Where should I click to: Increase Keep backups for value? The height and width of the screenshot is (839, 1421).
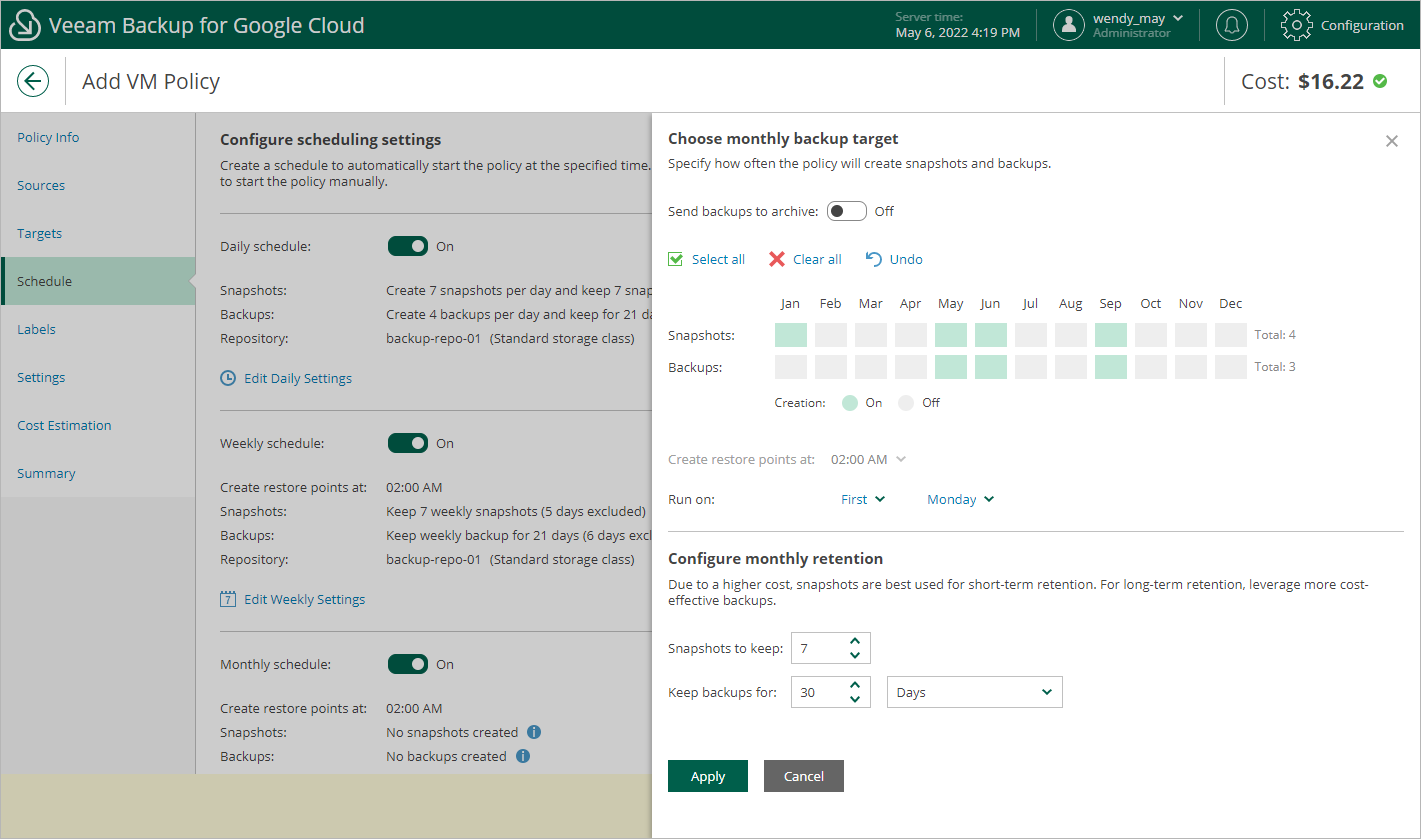tap(855, 686)
